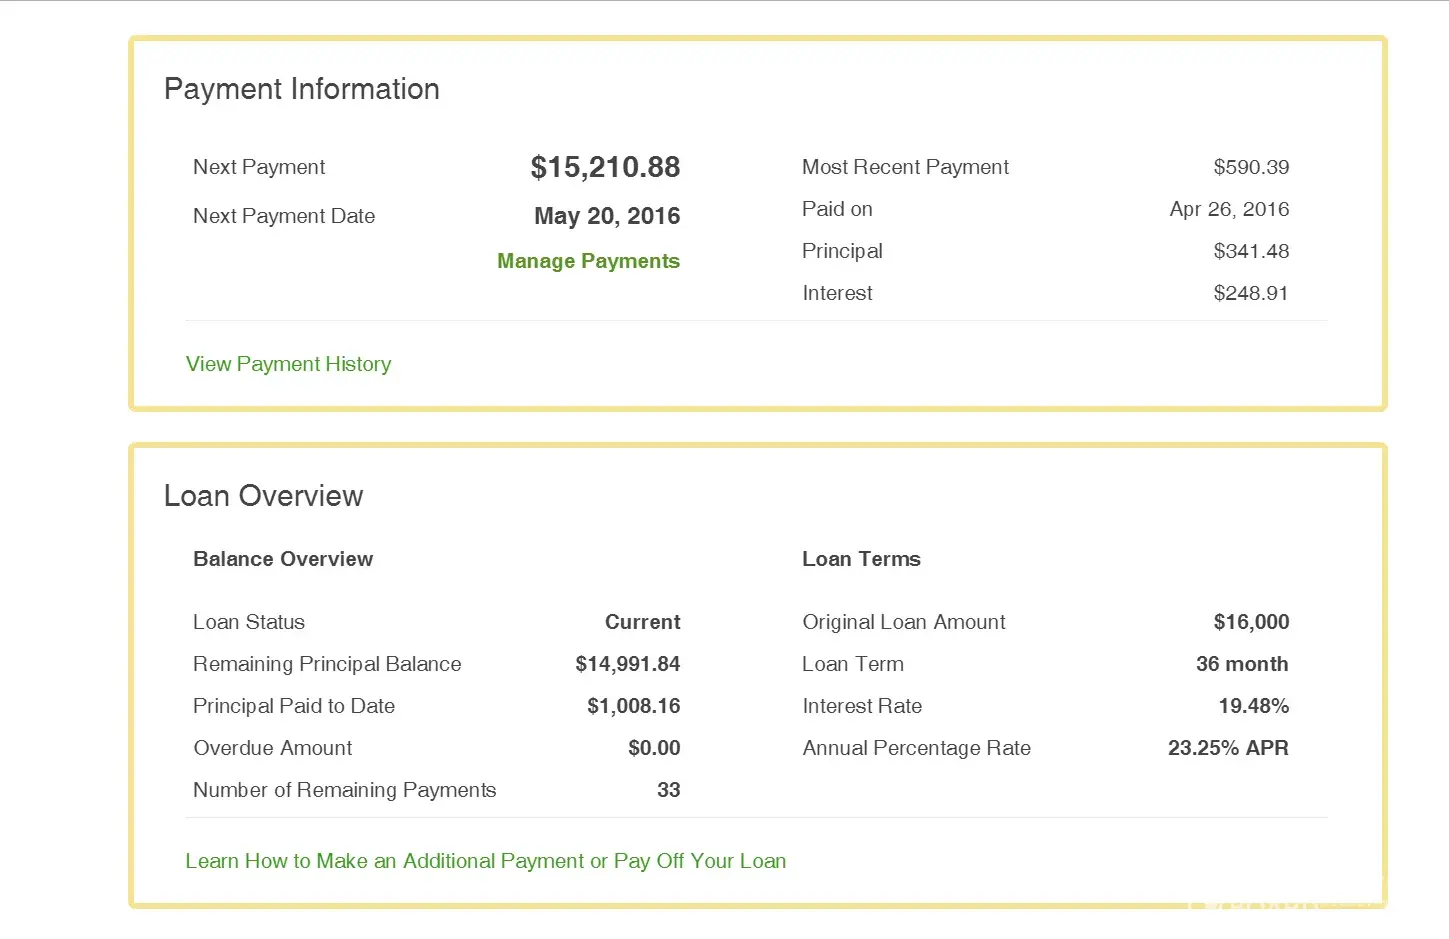
Task: Click the Payment Information heading
Action: pyautogui.click(x=301, y=89)
